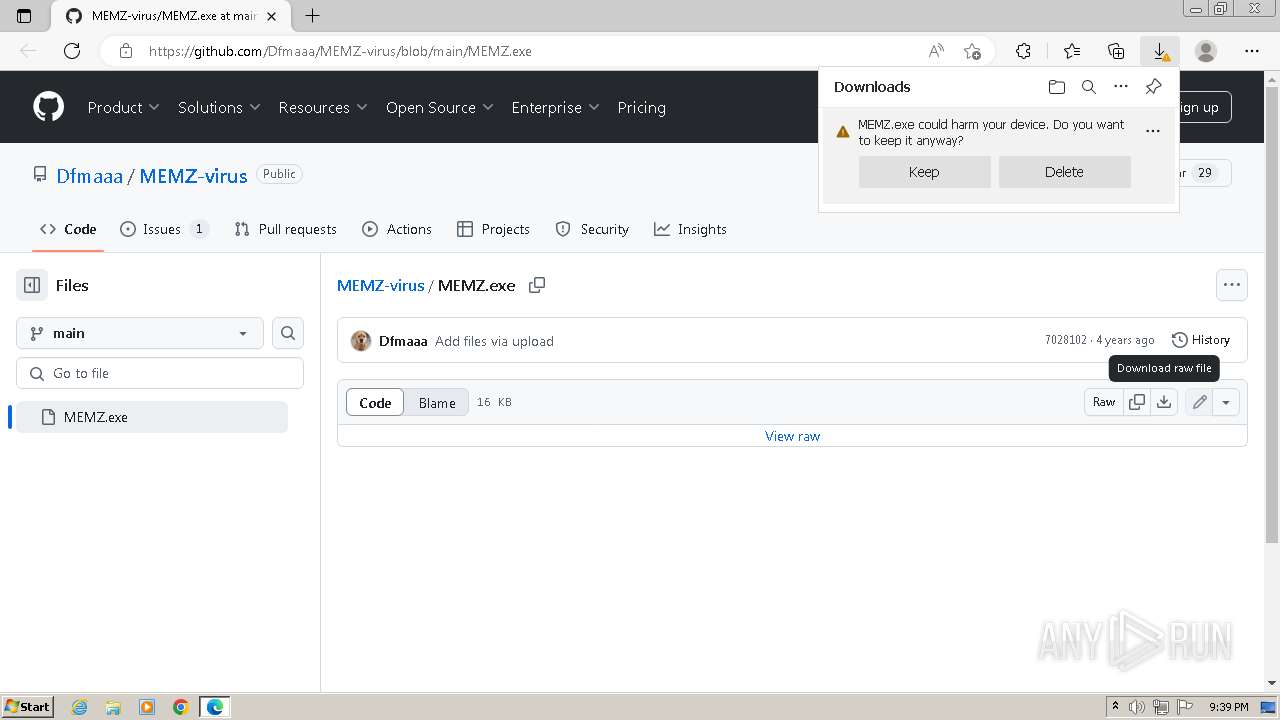This screenshot has width=1280, height=720.
Task: Open the Pricing link
Action: click(641, 107)
